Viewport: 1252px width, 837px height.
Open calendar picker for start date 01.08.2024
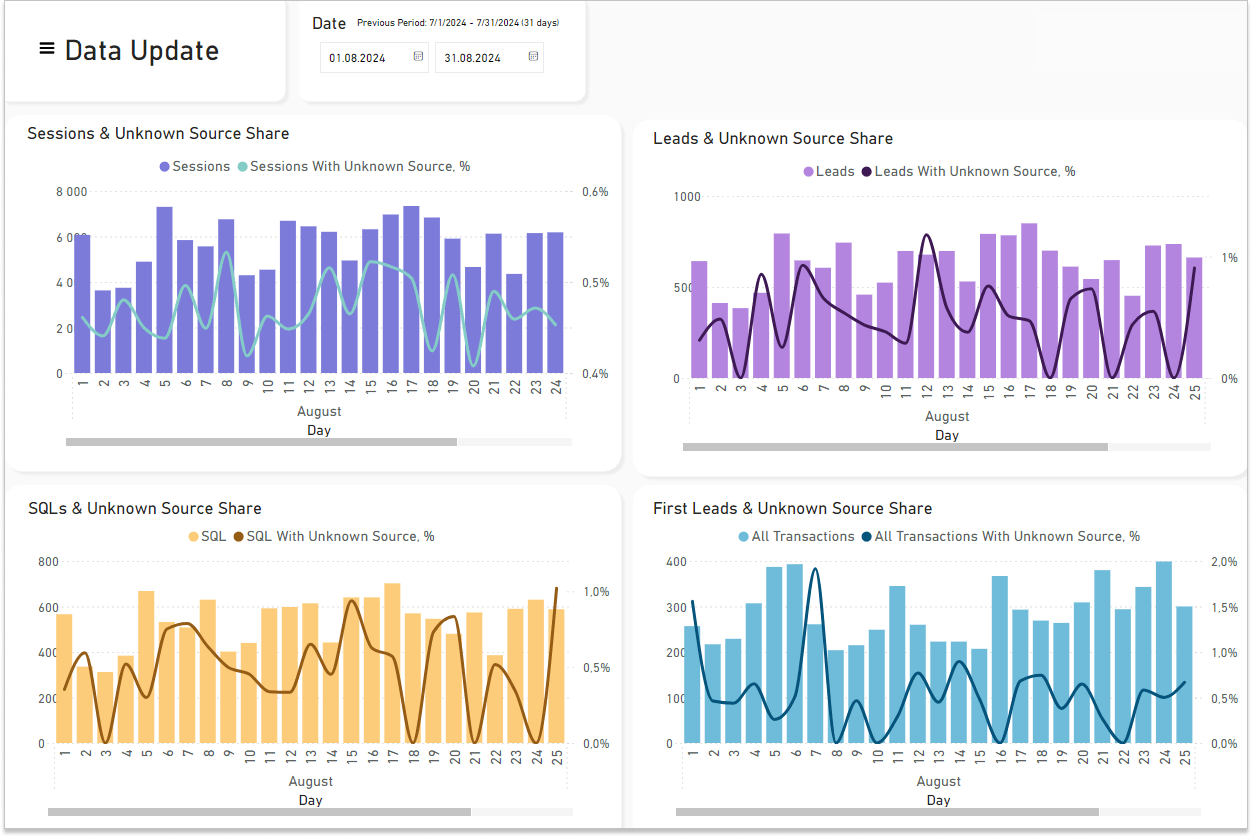[x=418, y=58]
